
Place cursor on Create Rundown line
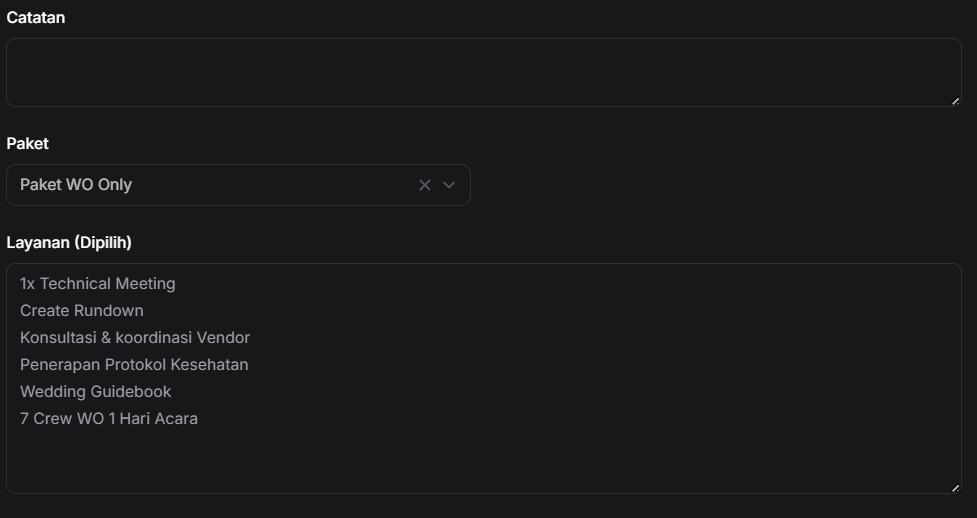tap(82, 311)
